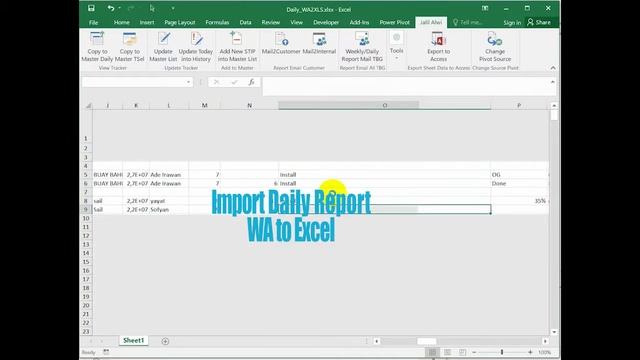
Task: Open the File tab
Action: point(93,22)
